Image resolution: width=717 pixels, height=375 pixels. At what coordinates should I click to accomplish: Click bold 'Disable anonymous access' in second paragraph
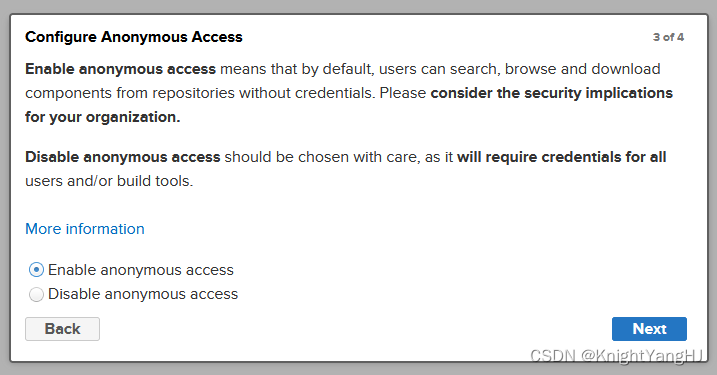pyautogui.click(x=123, y=157)
